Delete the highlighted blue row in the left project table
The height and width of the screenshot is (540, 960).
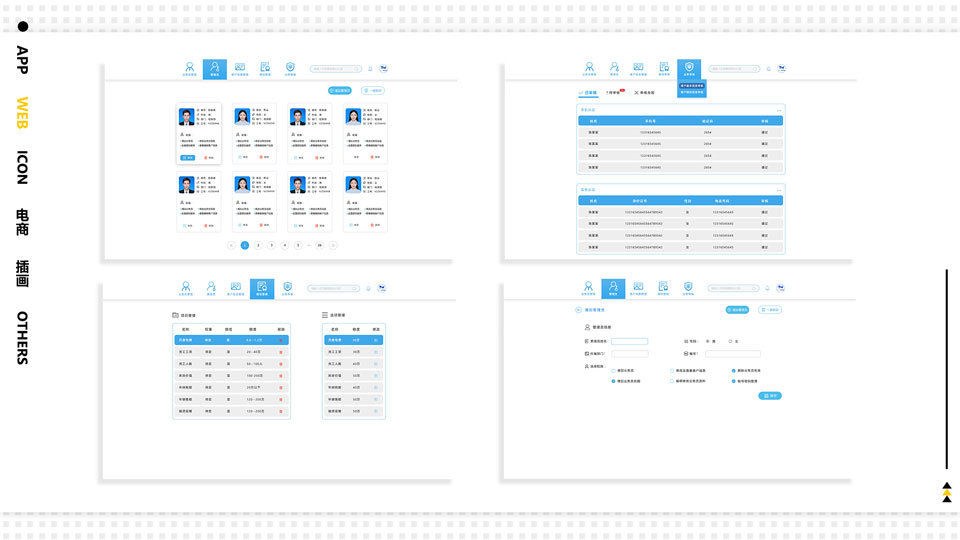point(281,340)
